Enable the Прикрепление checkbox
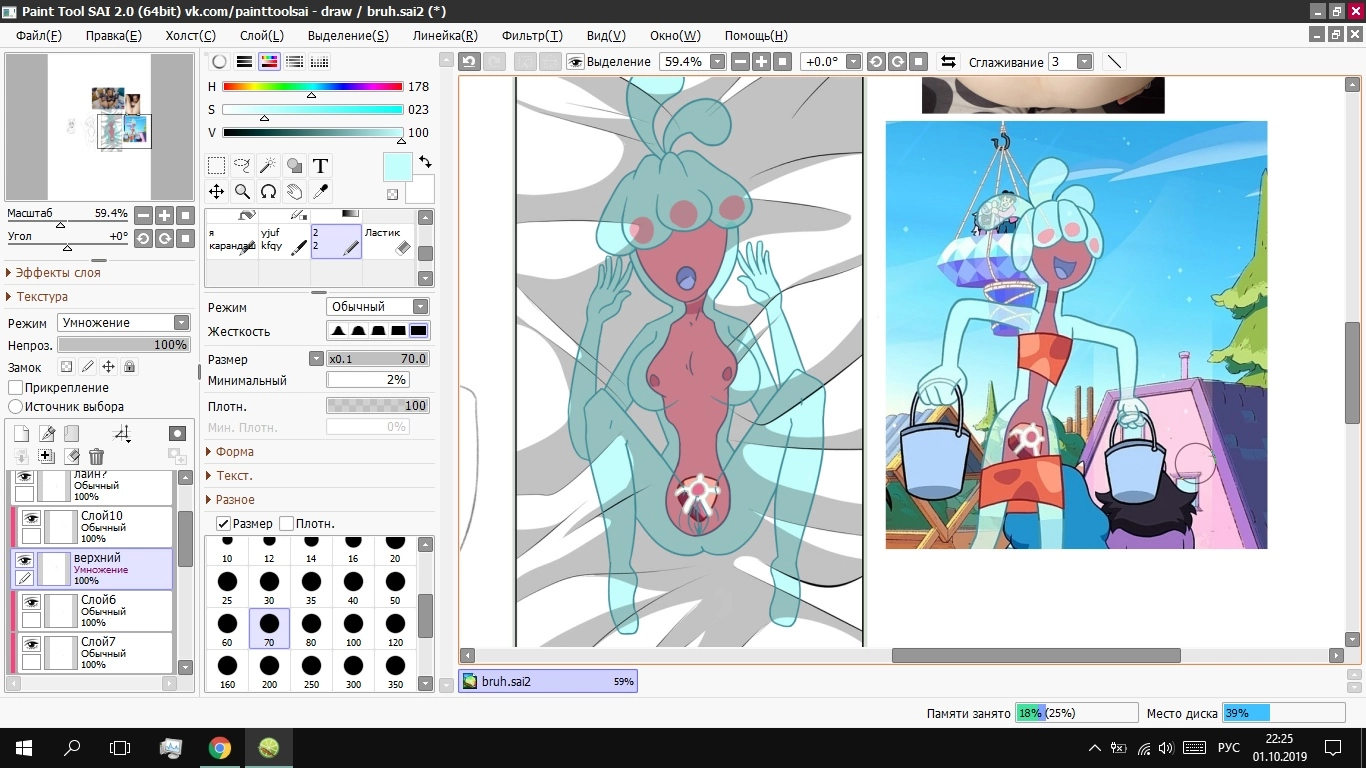Image resolution: width=1366 pixels, height=768 pixels. [16, 388]
